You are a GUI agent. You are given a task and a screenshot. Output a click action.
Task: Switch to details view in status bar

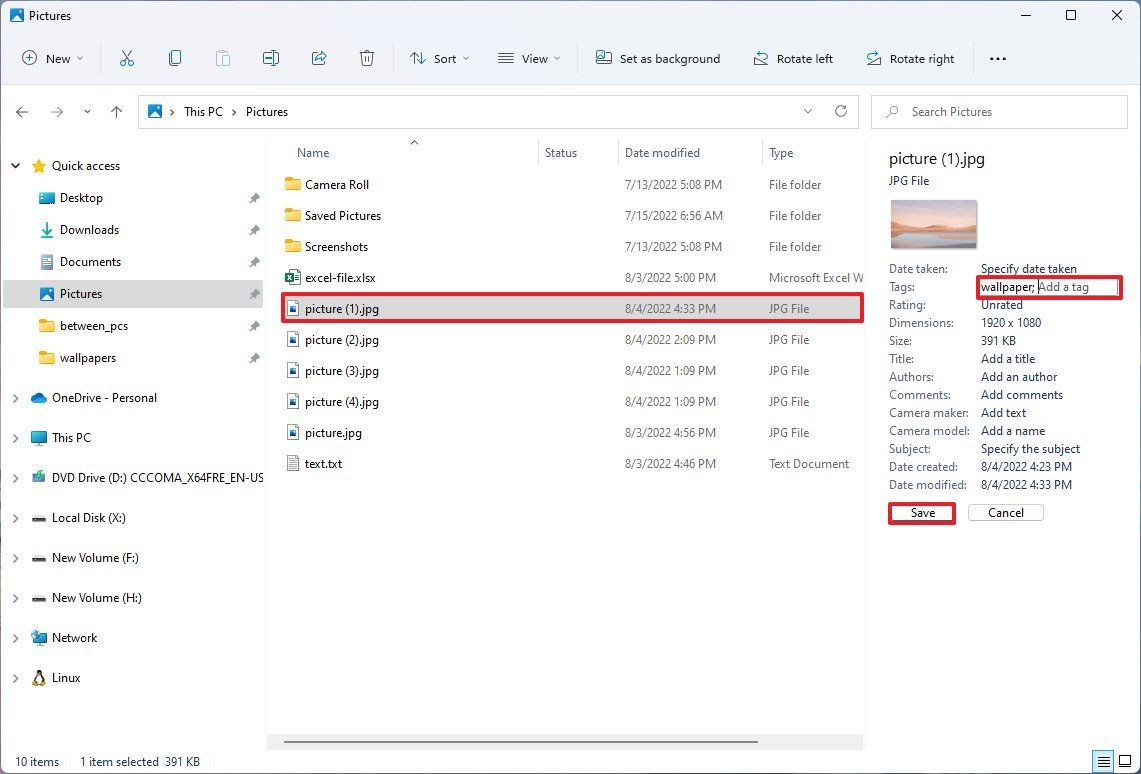(x=1104, y=761)
